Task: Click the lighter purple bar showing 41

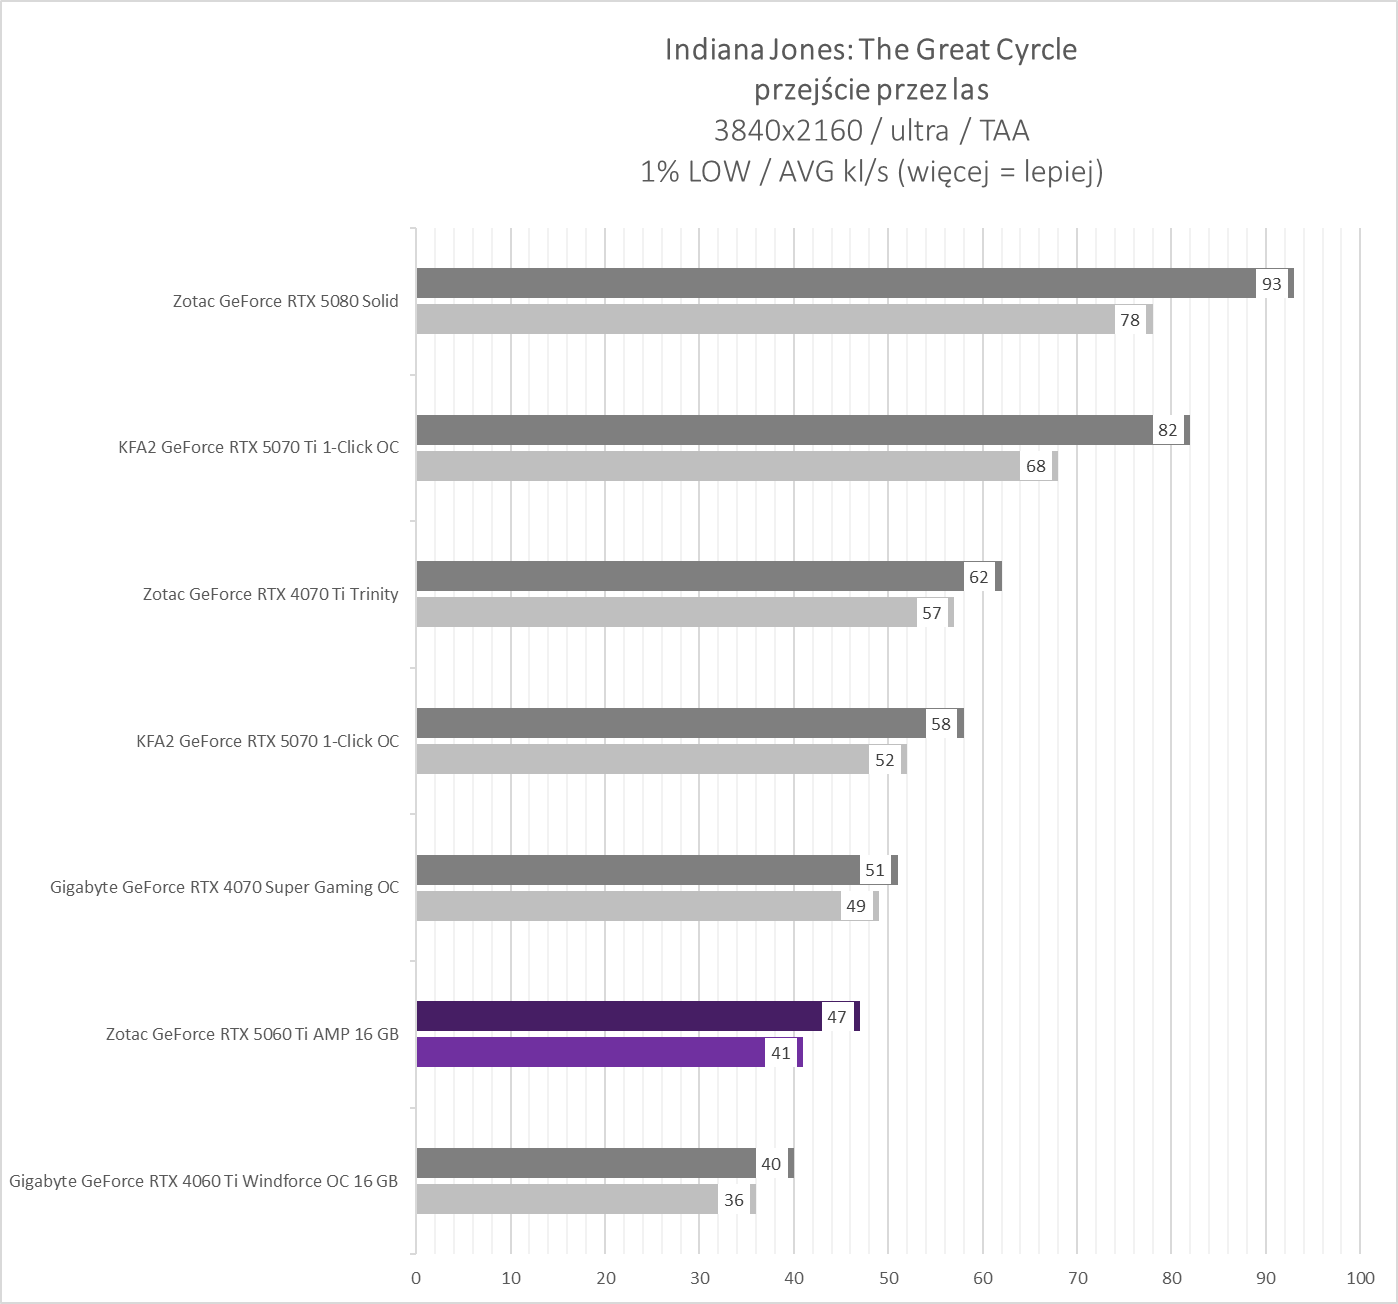Action: [x=590, y=1052]
